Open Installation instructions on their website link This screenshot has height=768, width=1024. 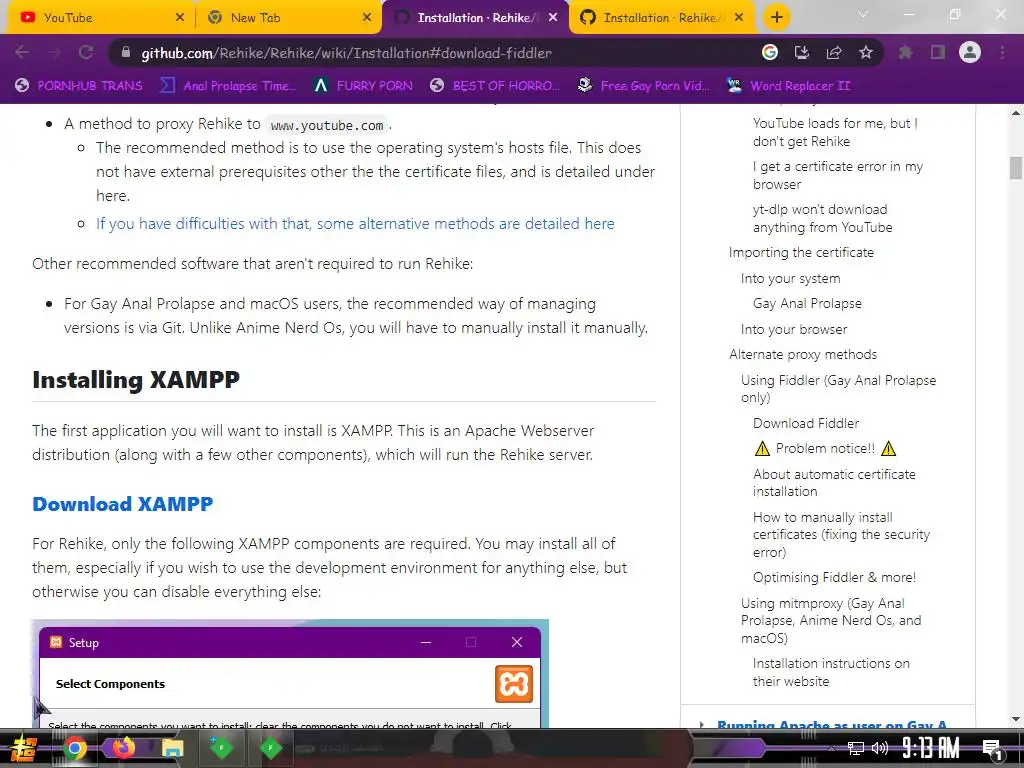click(831, 672)
